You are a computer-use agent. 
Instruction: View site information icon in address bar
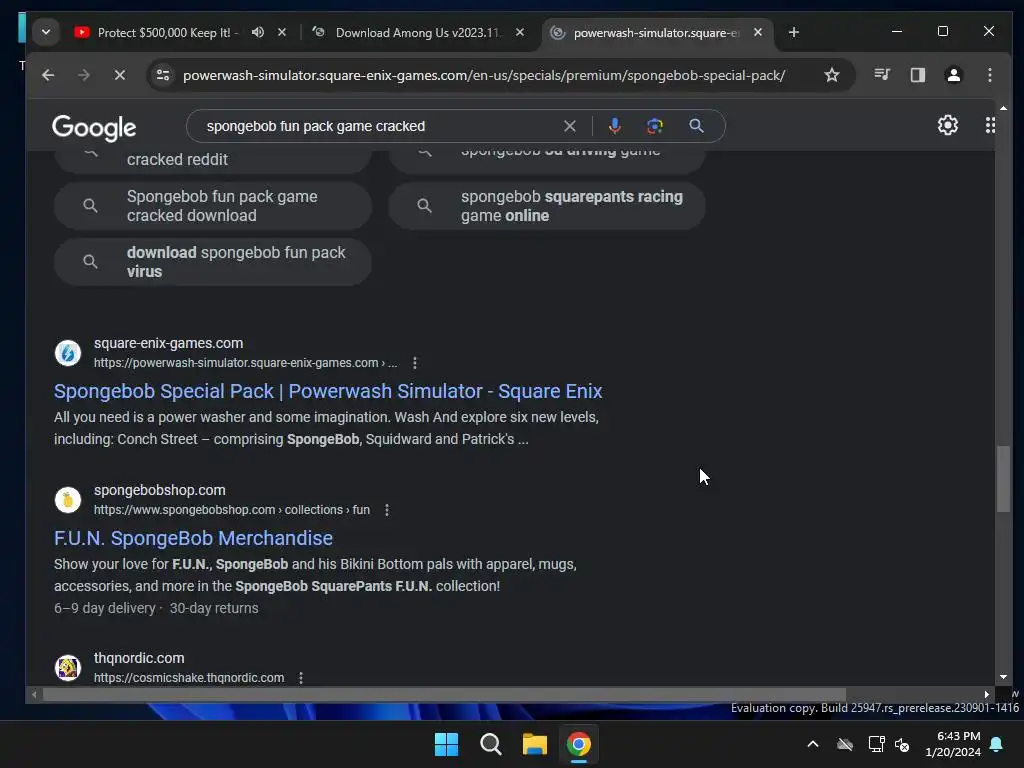[x=163, y=75]
